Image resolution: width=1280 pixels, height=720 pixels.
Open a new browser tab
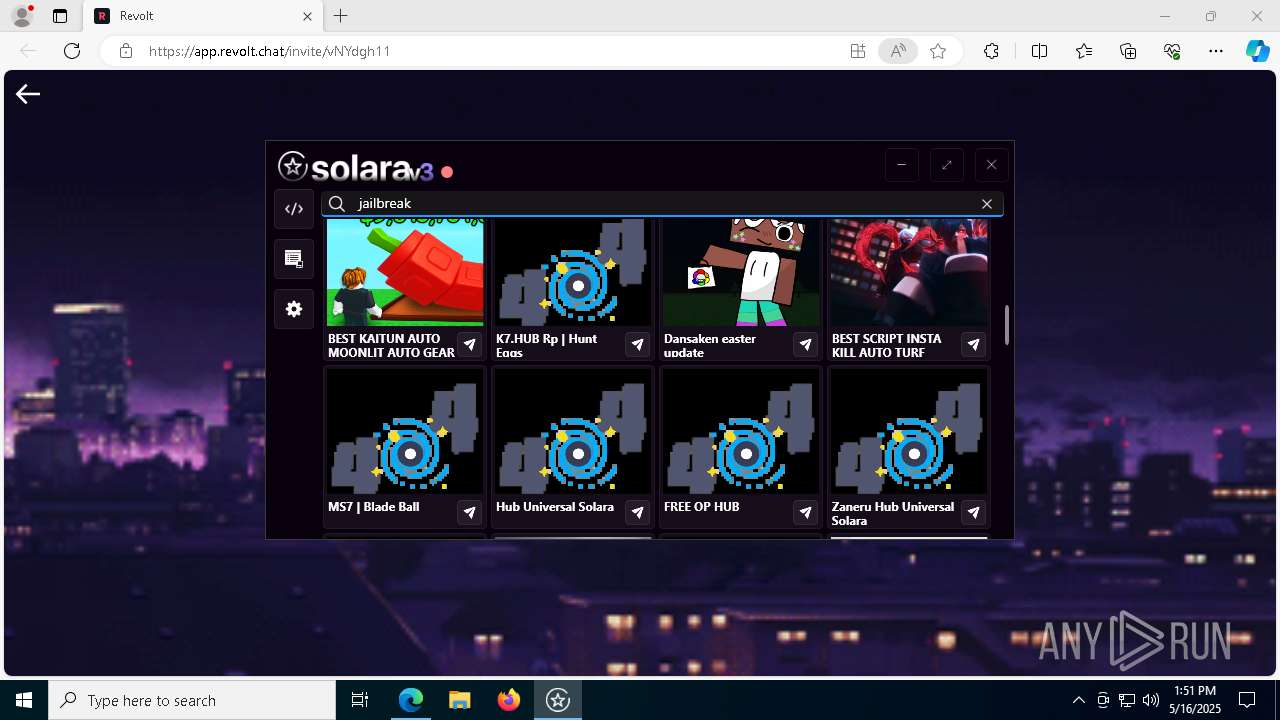[341, 16]
